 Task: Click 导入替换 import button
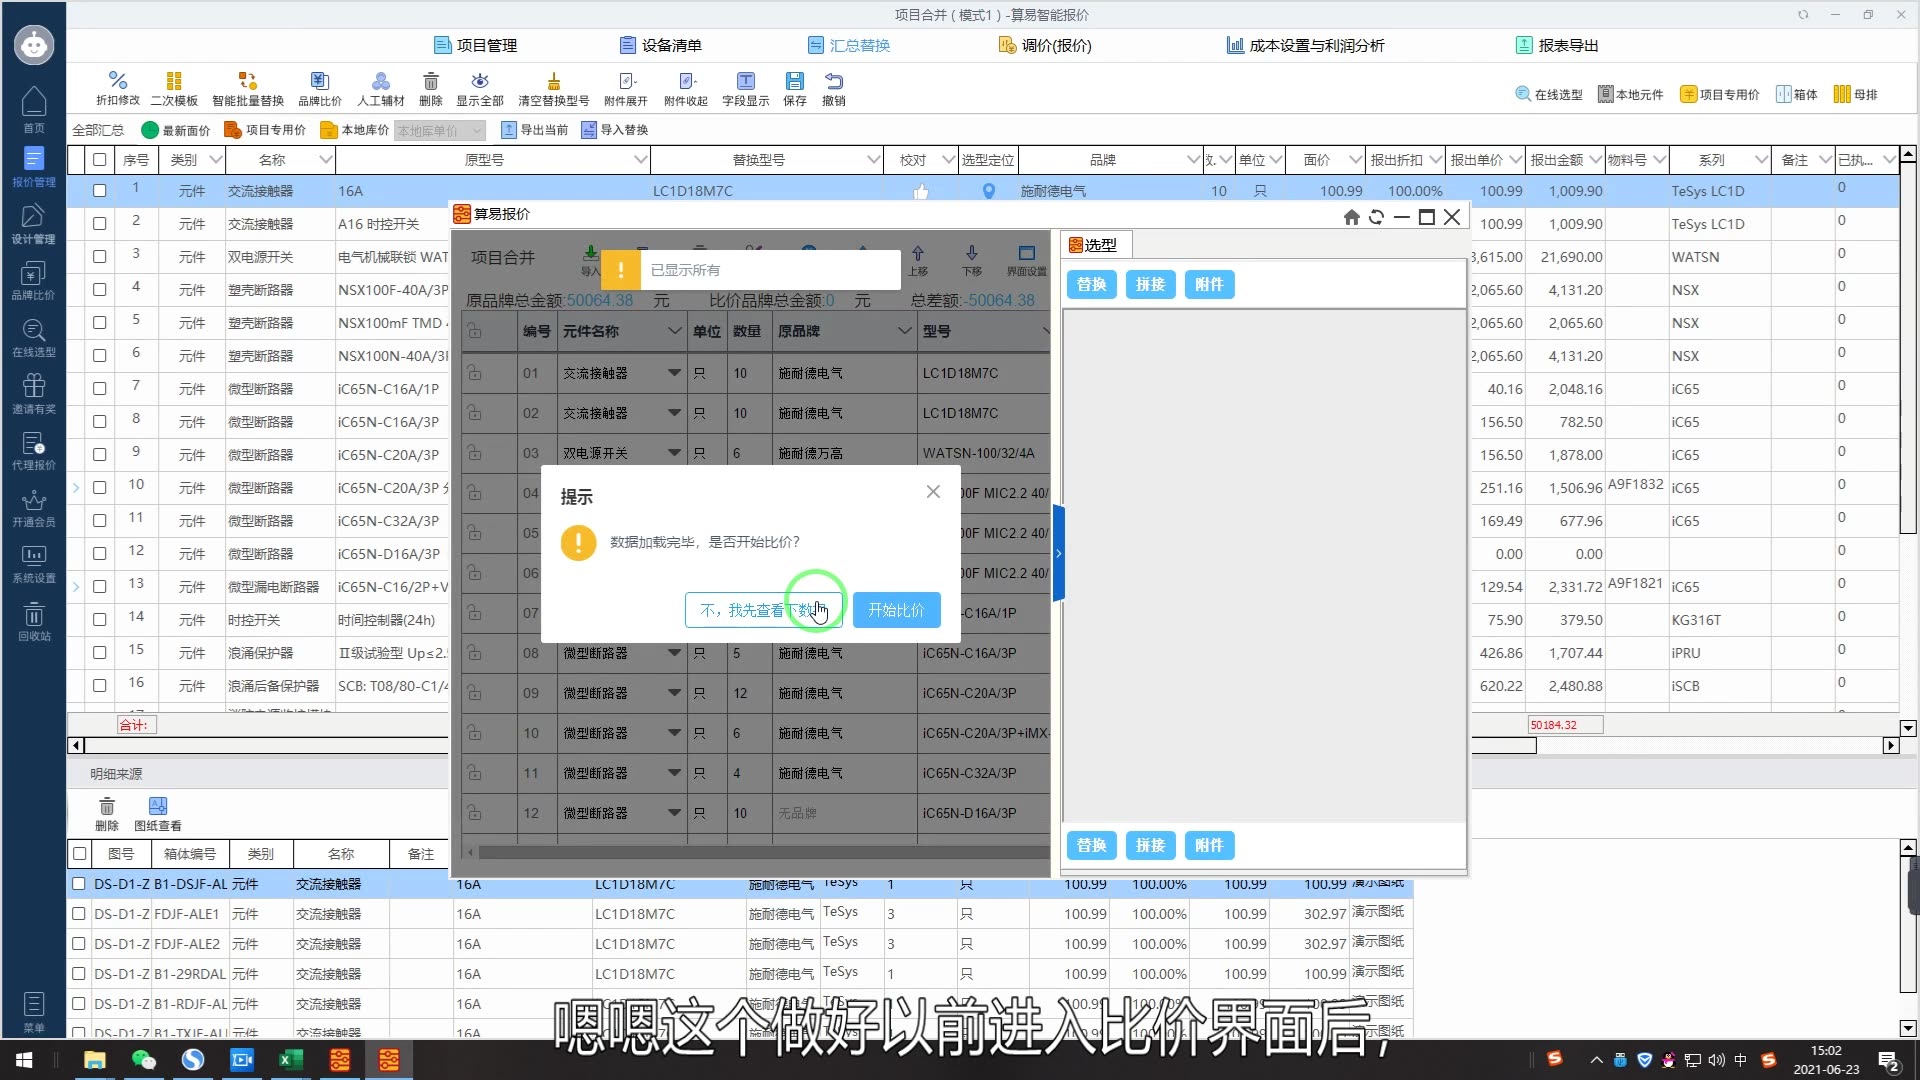coord(615,130)
